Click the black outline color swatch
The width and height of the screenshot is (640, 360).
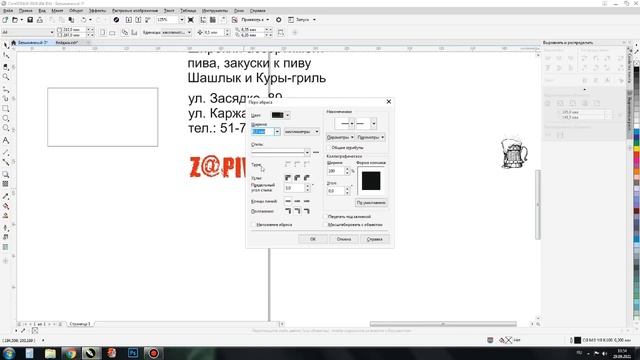click(278, 115)
